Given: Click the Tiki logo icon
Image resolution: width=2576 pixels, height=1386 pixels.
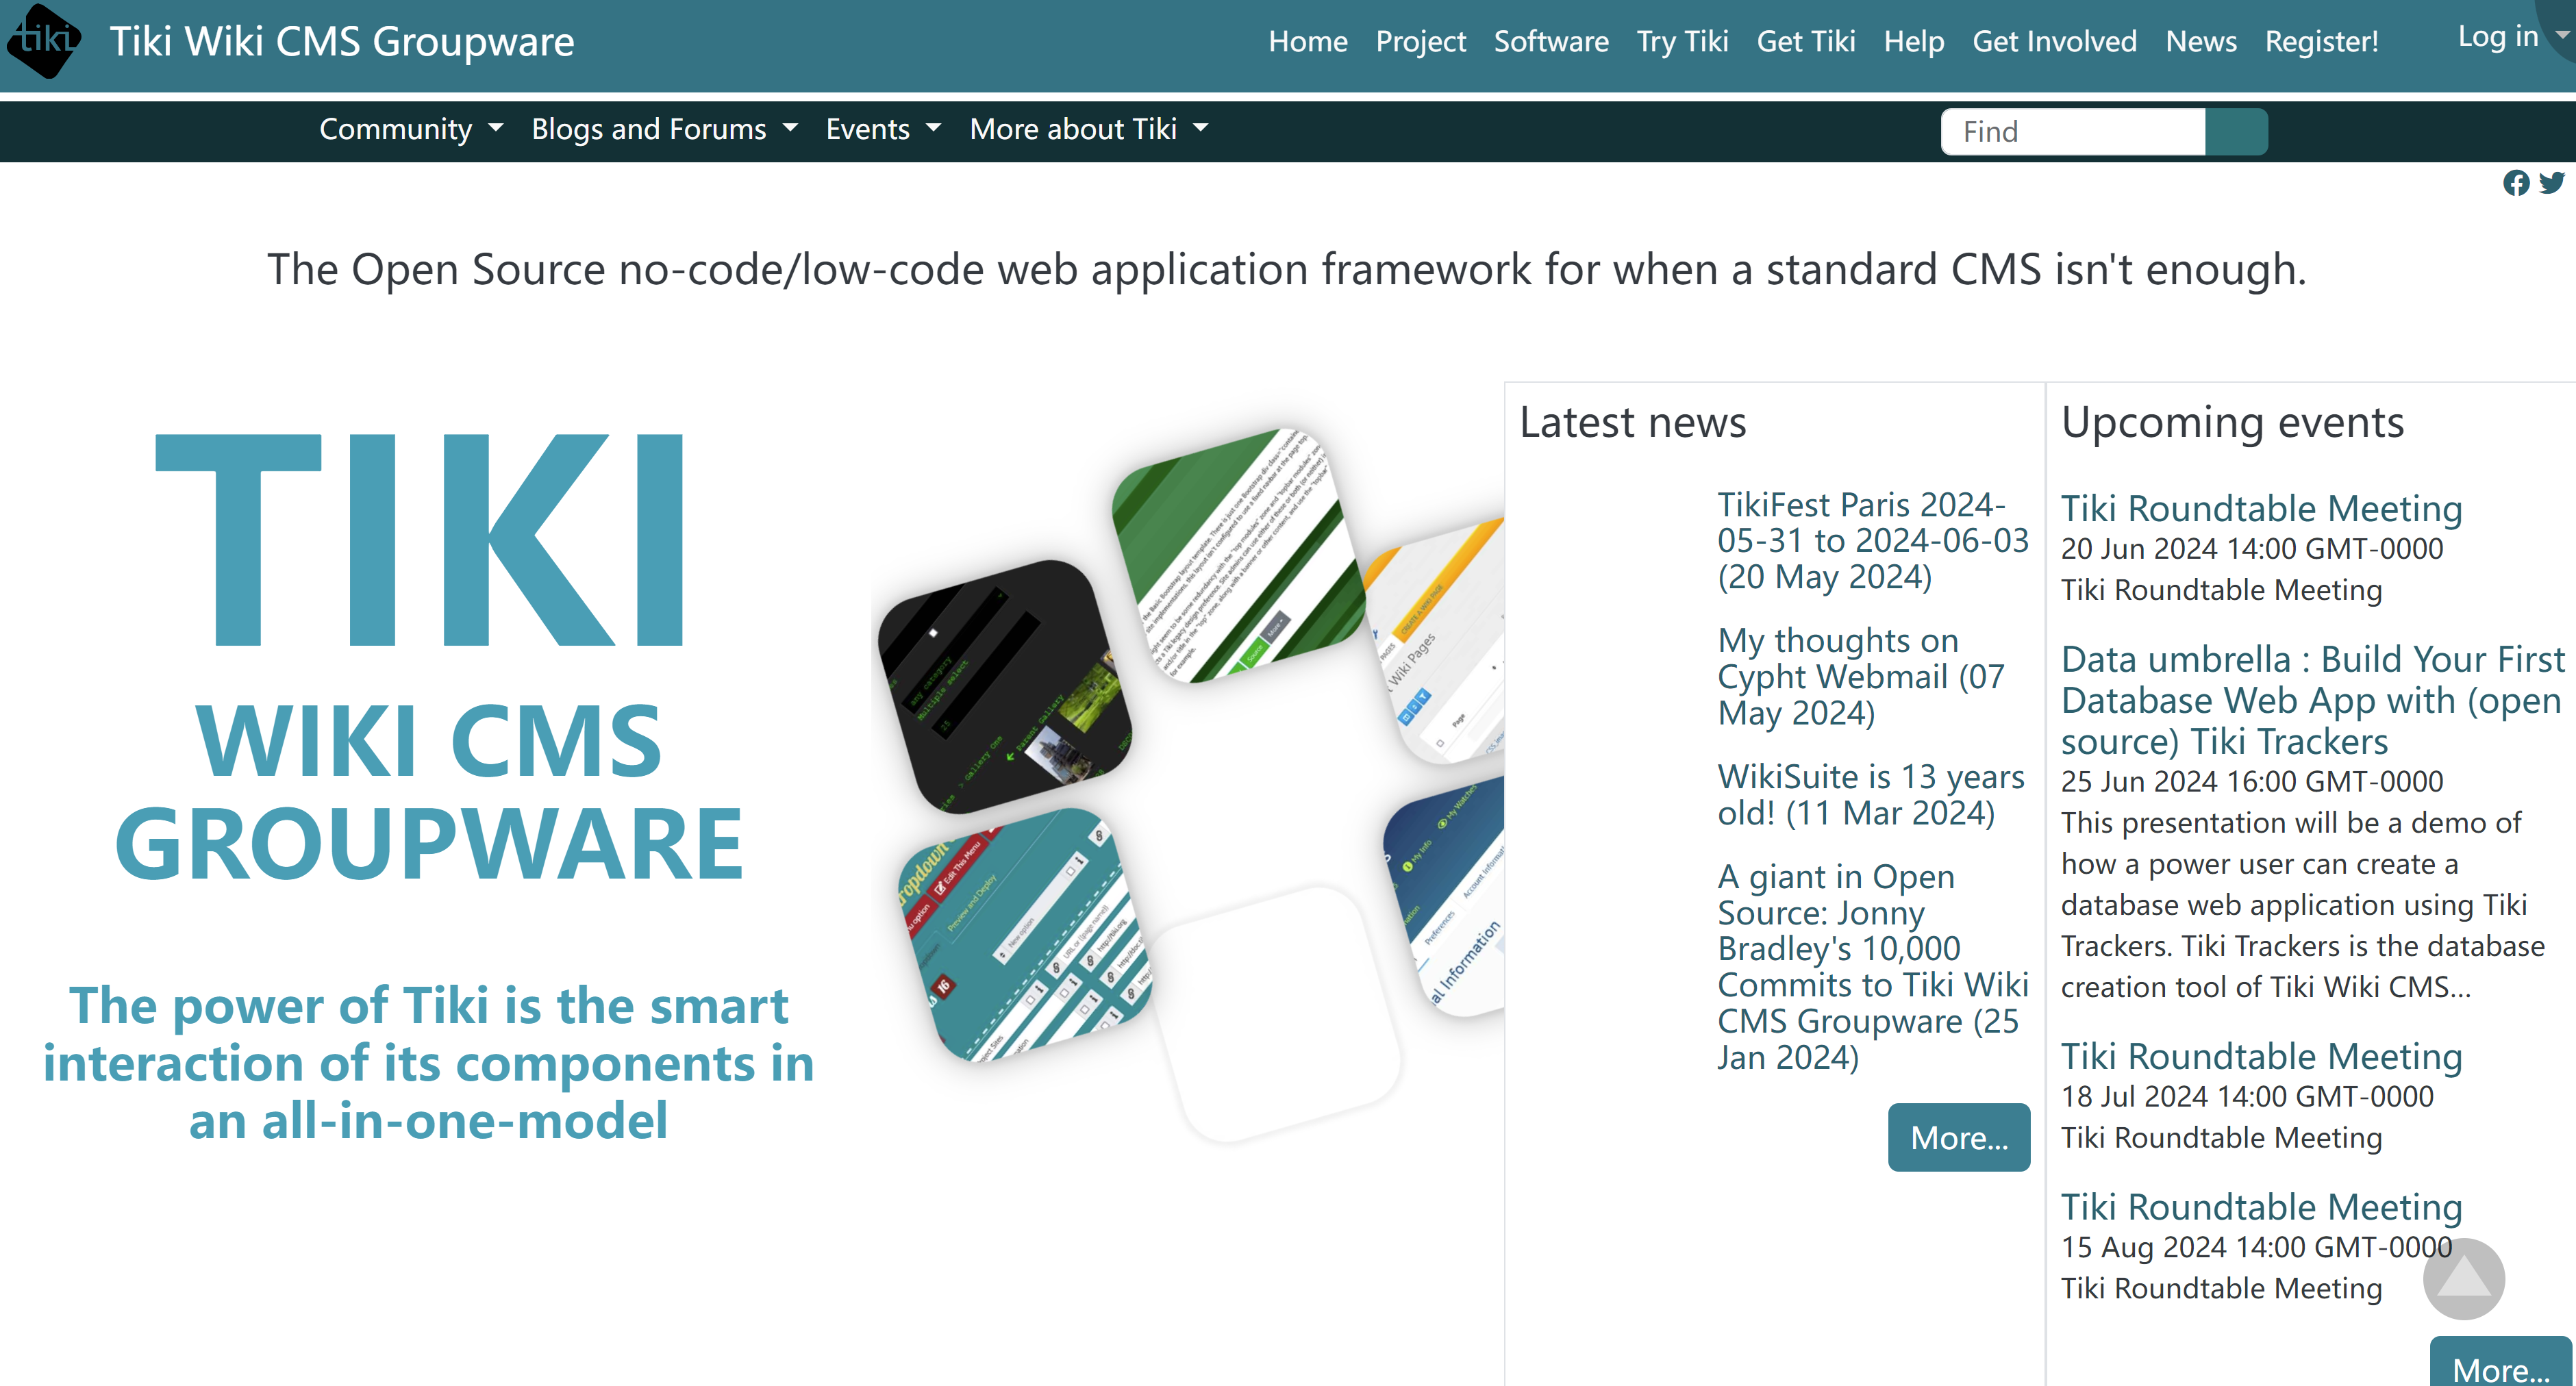Looking at the screenshot, I should pyautogui.click(x=43, y=40).
